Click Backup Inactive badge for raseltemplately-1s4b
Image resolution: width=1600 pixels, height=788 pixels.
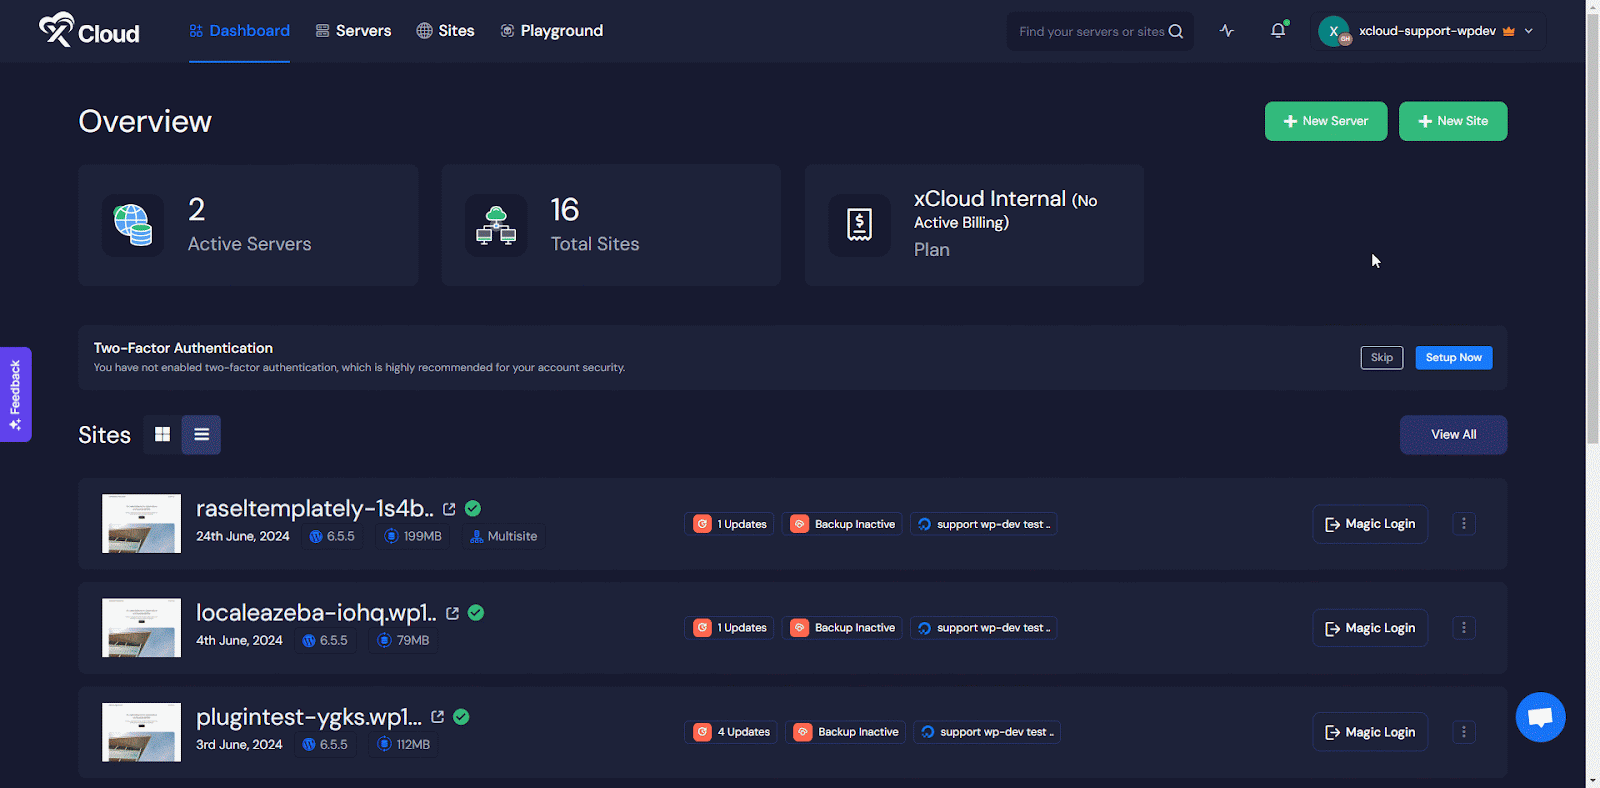(842, 524)
